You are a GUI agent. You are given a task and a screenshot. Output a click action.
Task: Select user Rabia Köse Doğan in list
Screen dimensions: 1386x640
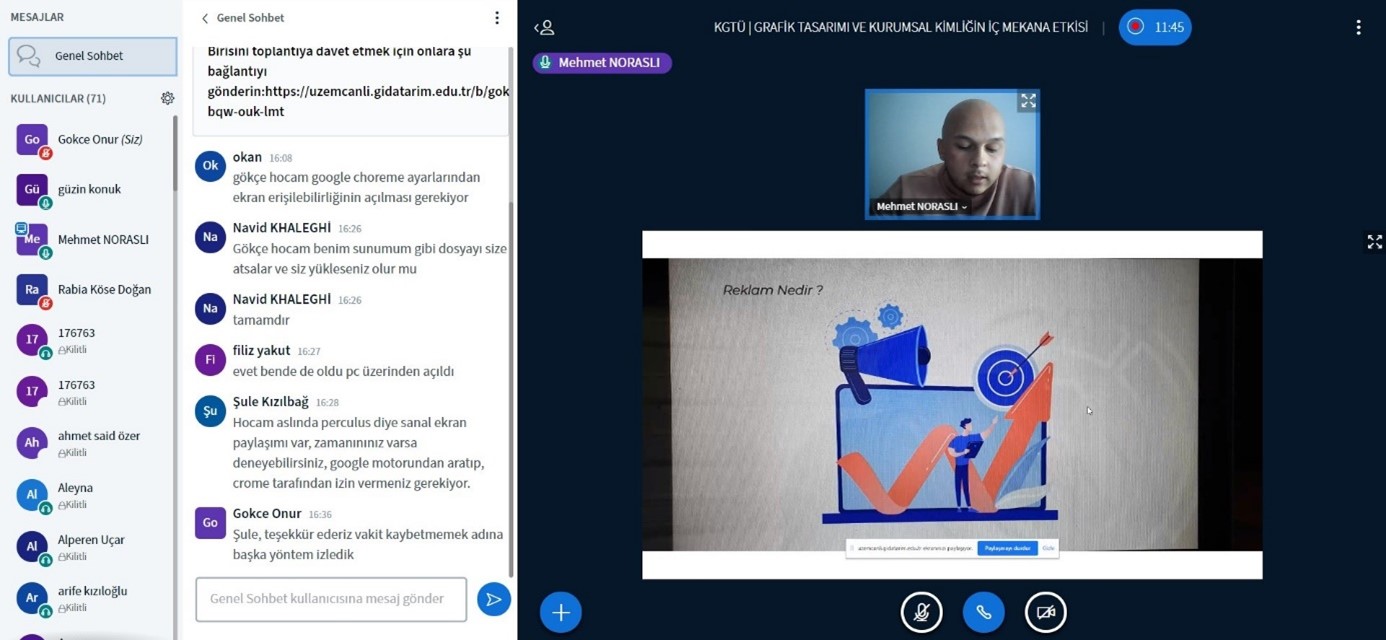click(x=104, y=290)
